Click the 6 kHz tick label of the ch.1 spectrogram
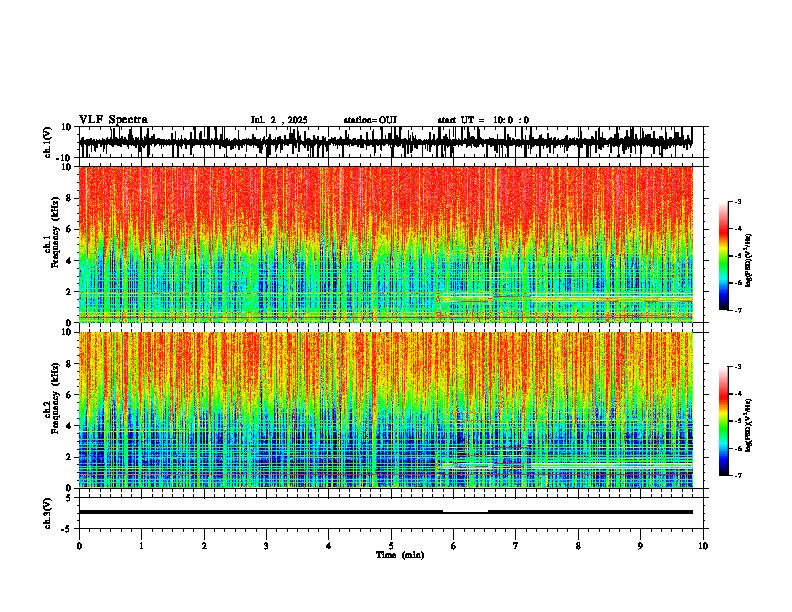The image size is (792, 612). (70, 229)
